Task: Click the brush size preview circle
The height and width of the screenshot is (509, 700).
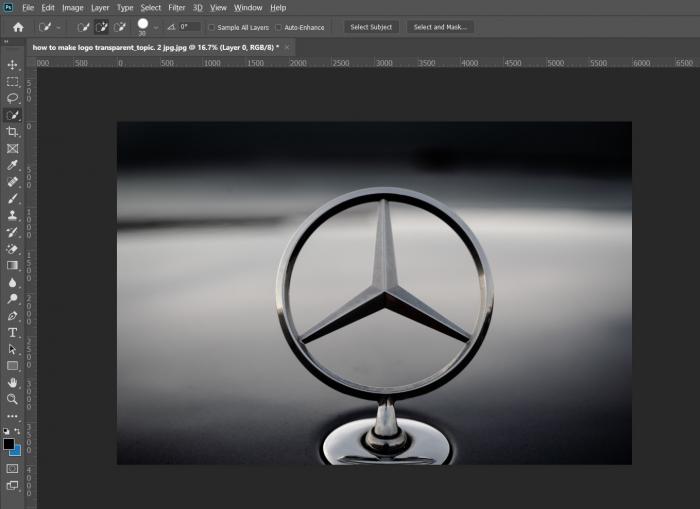Action: pyautogui.click(x=143, y=24)
